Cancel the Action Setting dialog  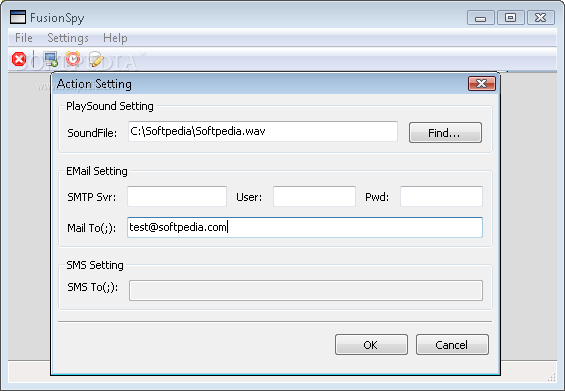(452, 345)
